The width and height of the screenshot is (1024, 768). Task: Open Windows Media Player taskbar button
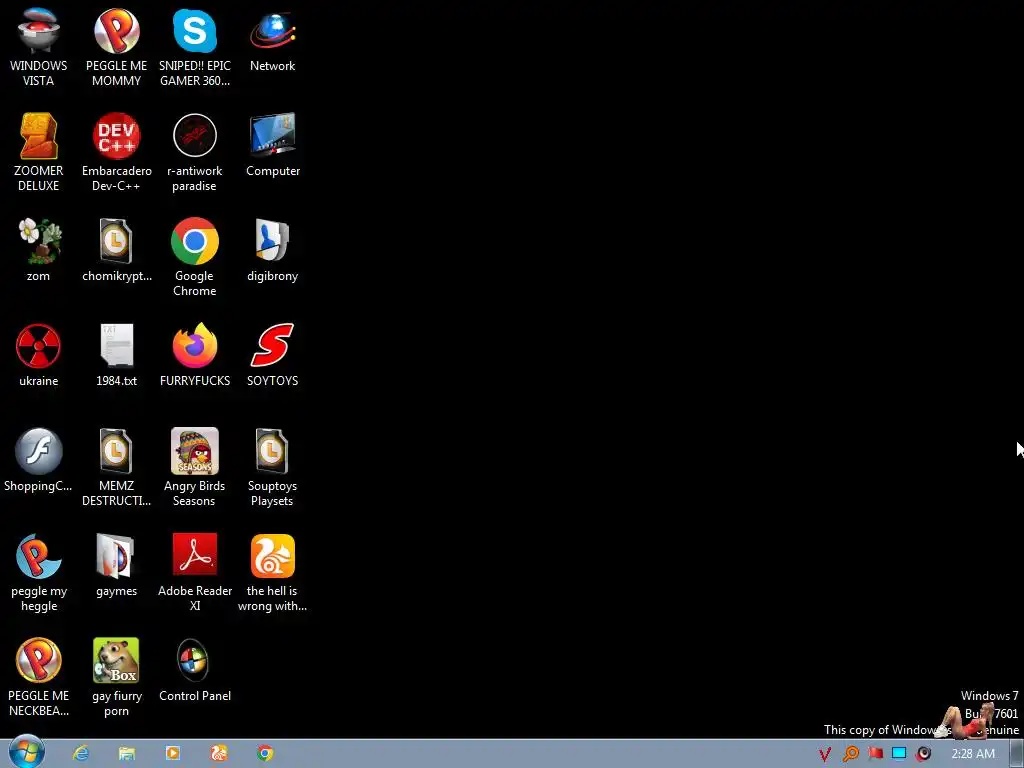pyautogui.click(x=173, y=754)
